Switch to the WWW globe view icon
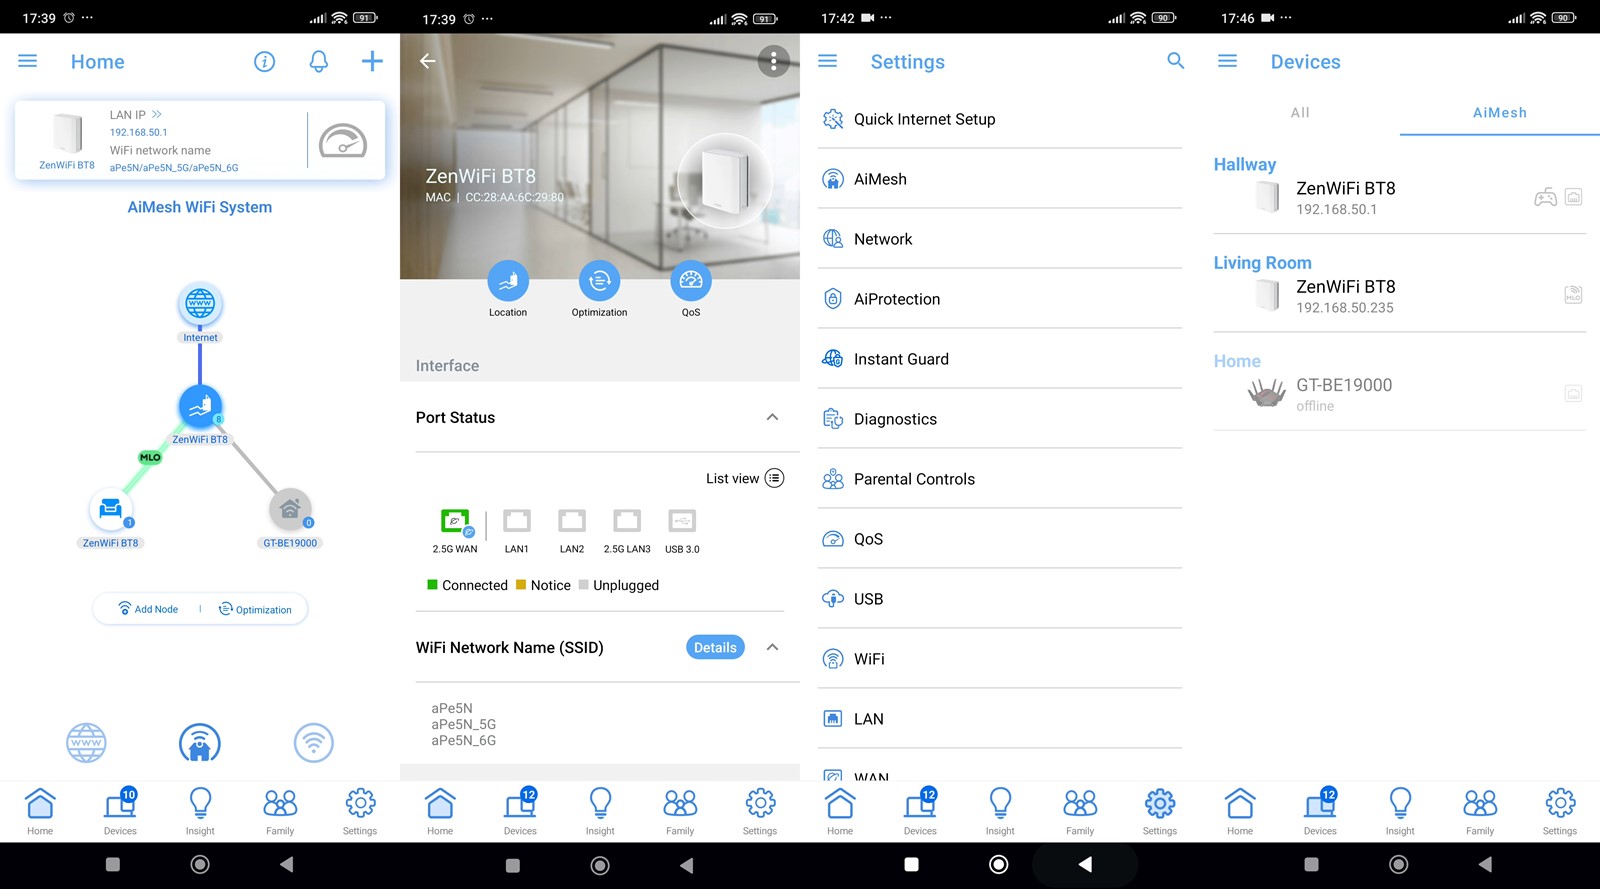1600x889 pixels. pyautogui.click(x=86, y=743)
